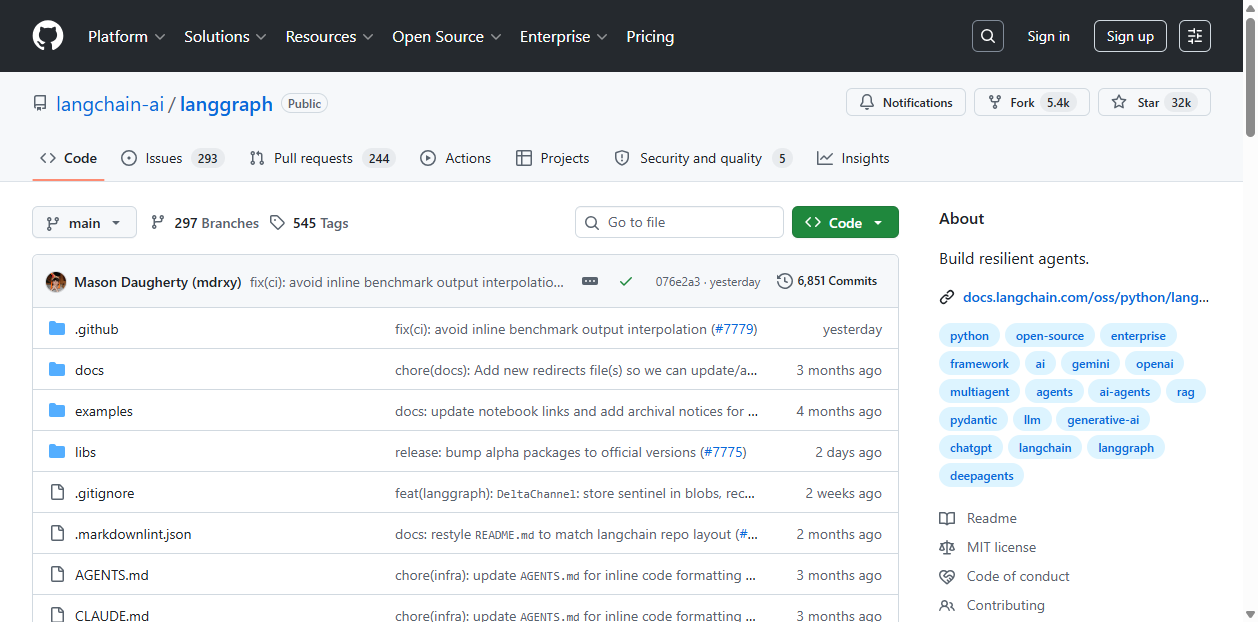This screenshot has width=1258, height=622.
Task: Click the pydantic topic tag
Action: 973,420
